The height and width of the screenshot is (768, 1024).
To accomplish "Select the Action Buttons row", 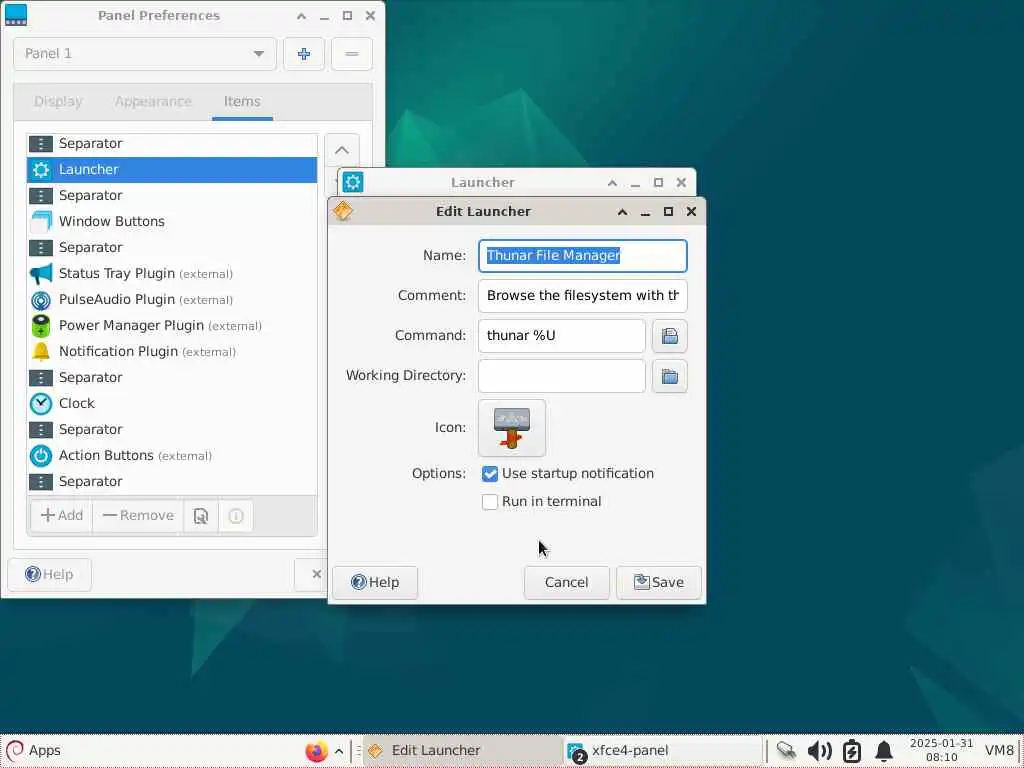I will point(172,456).
